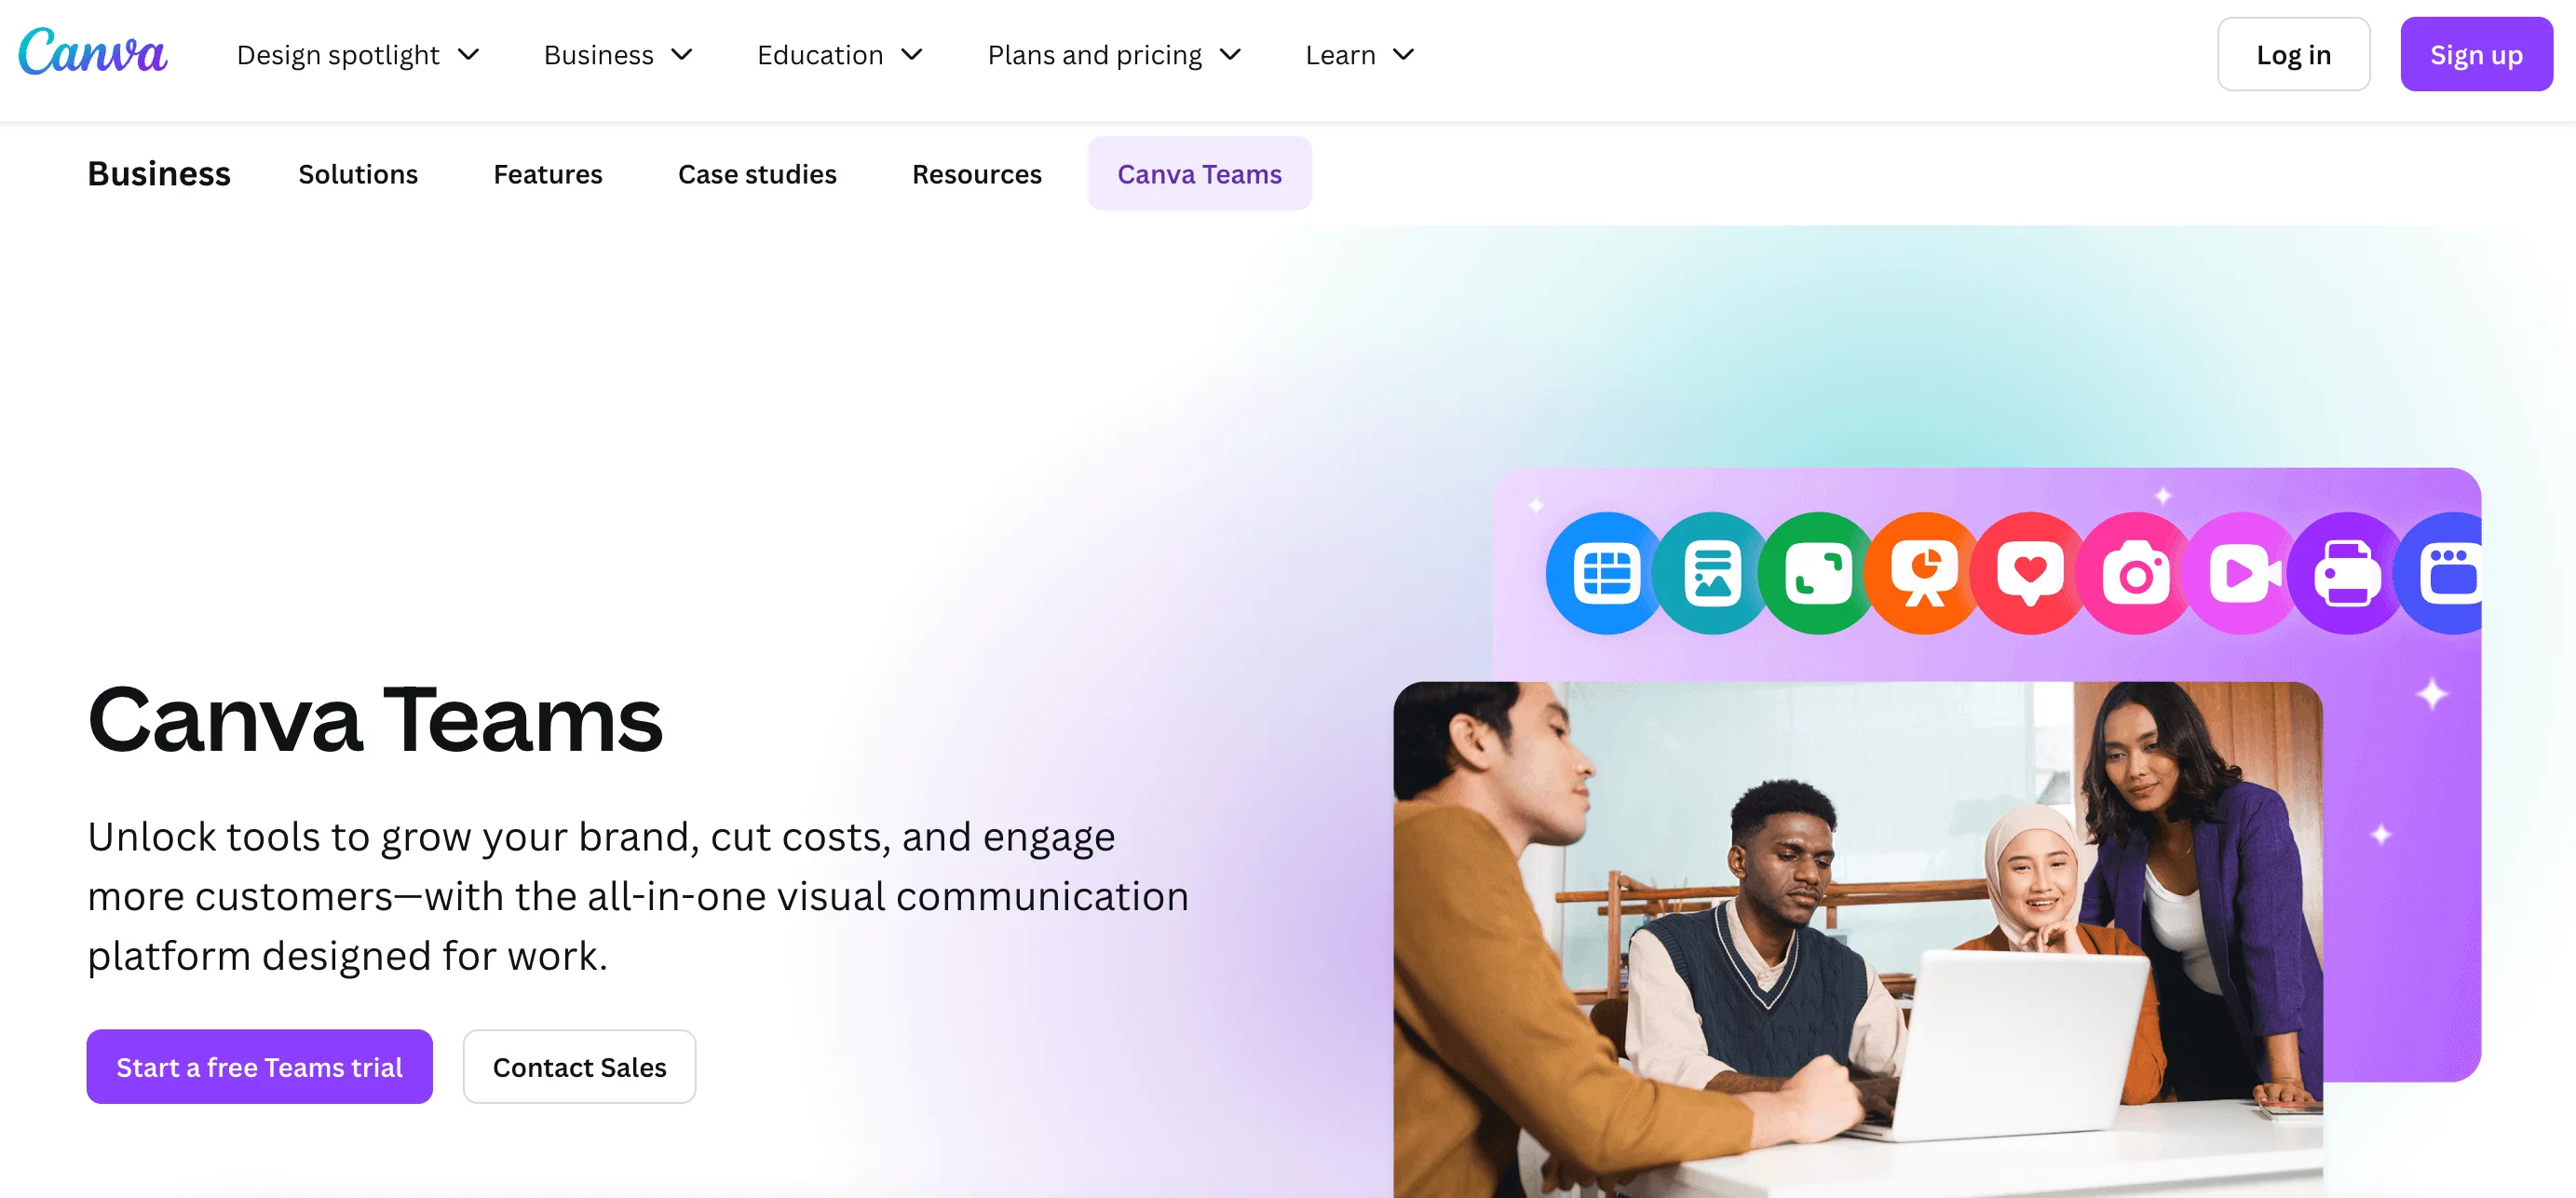Click the Canva logo
The width and height of the screenshot is (2576, 1198).
(x=92, y=52)
